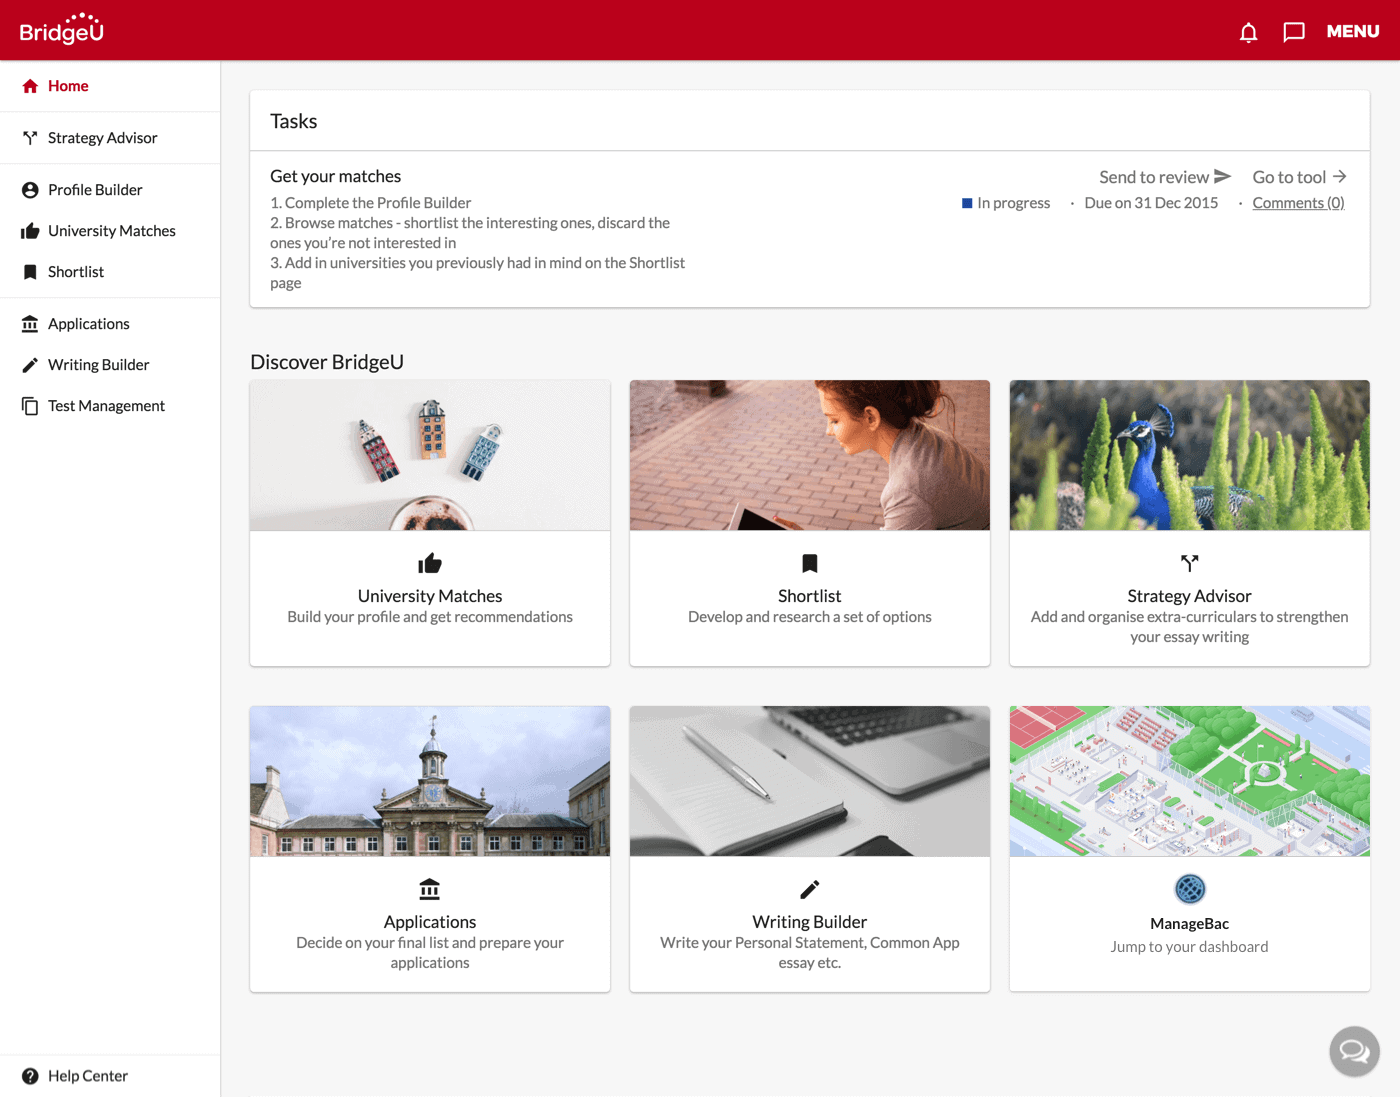The image size is (1400, 1097).
Task: Open Test Management in the sidebar
Action: pyautogui.click(x=106, y=406)
